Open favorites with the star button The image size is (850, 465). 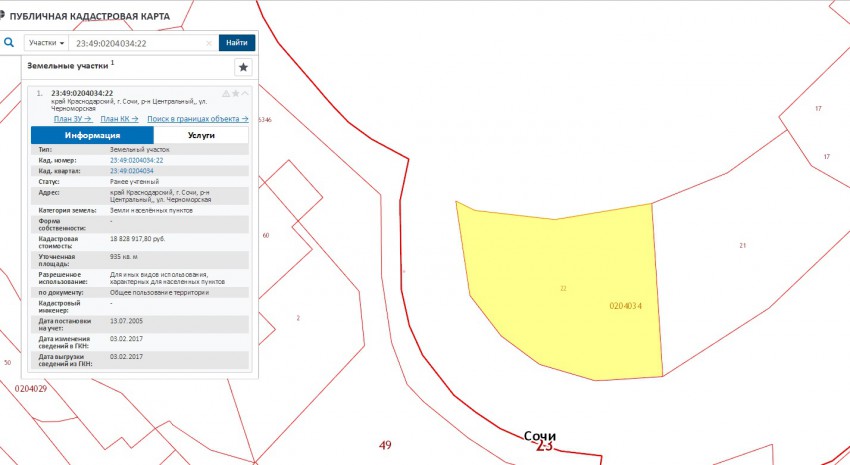(x=243, y=67)
